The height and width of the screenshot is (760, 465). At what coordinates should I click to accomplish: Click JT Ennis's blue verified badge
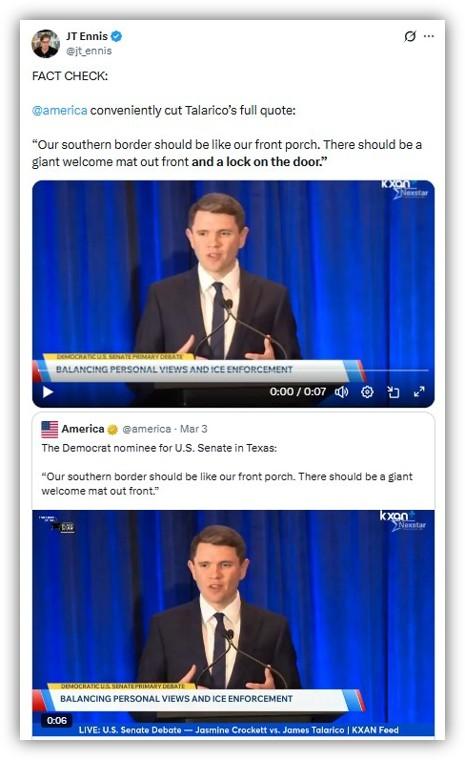[116, 36]
